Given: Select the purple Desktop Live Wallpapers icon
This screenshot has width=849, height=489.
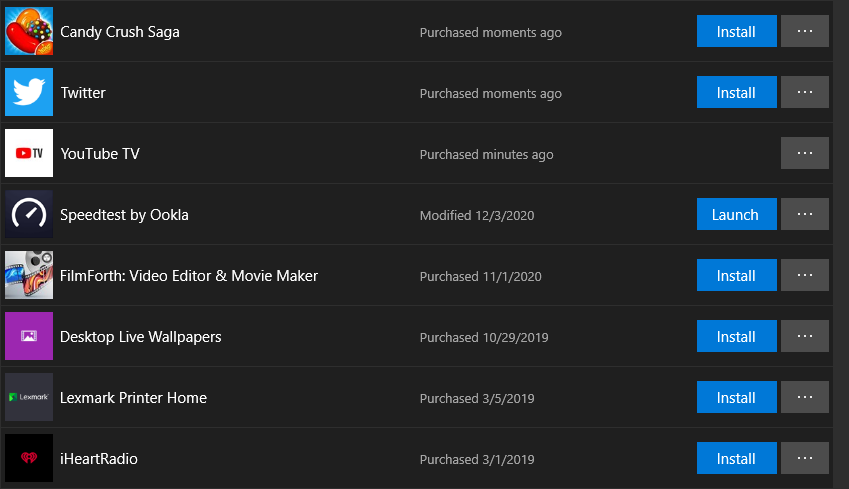Looking at the screenshot, I should 29,336.
